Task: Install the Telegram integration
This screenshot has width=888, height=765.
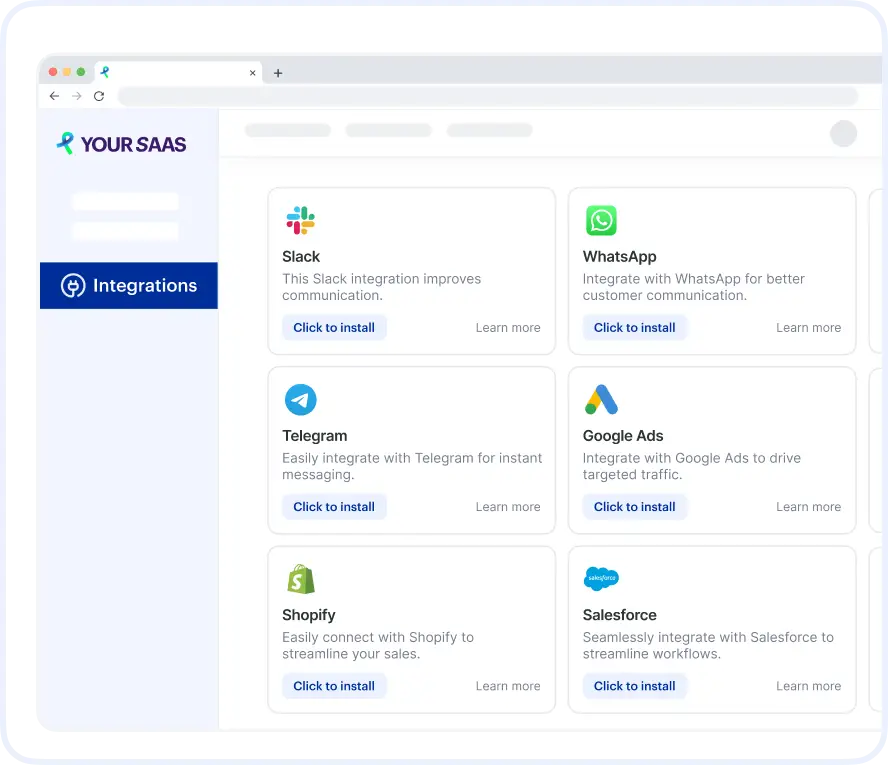Action: (x=334, y=507)
